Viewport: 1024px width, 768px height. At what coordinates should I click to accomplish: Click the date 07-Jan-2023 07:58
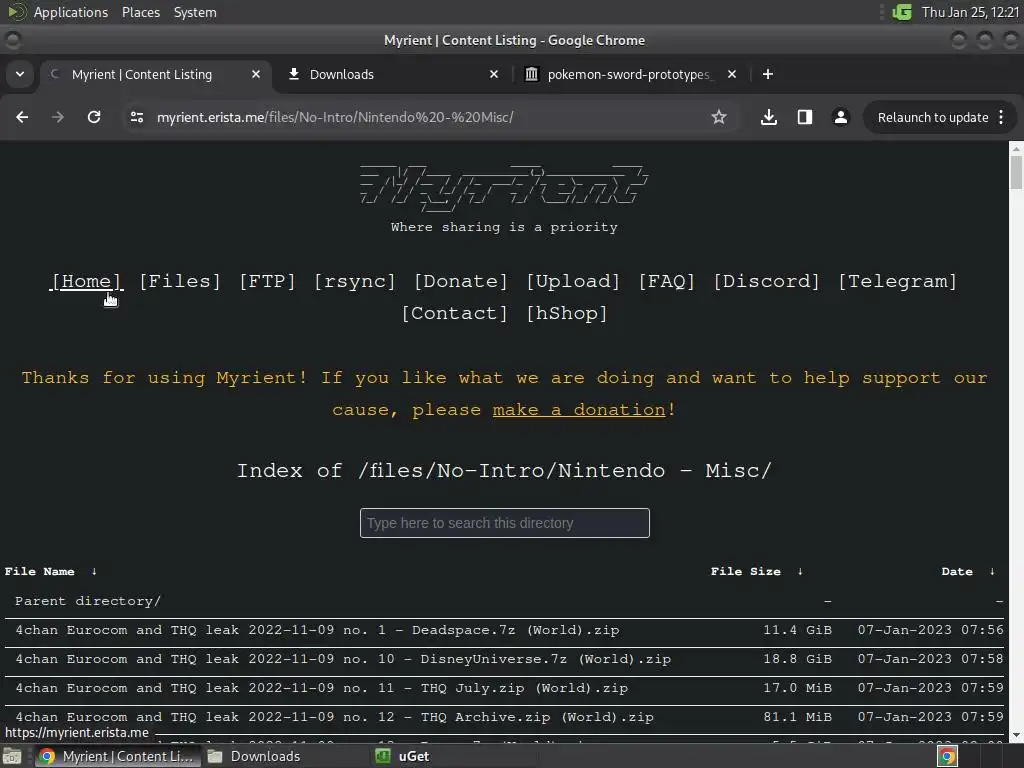click(x=931, y=659)
